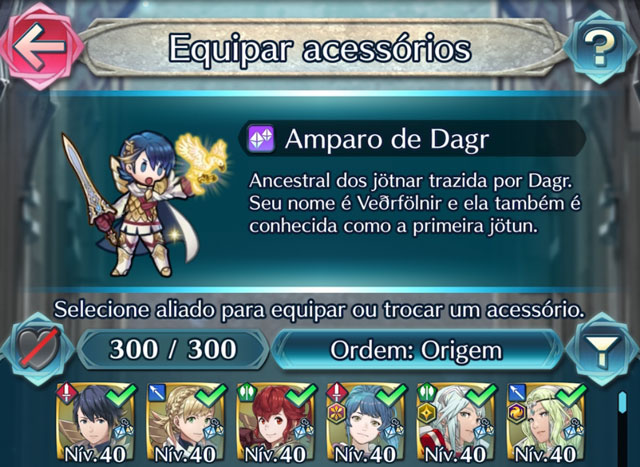Click the Amparo de Dagr accessory title

click(387, 139)
